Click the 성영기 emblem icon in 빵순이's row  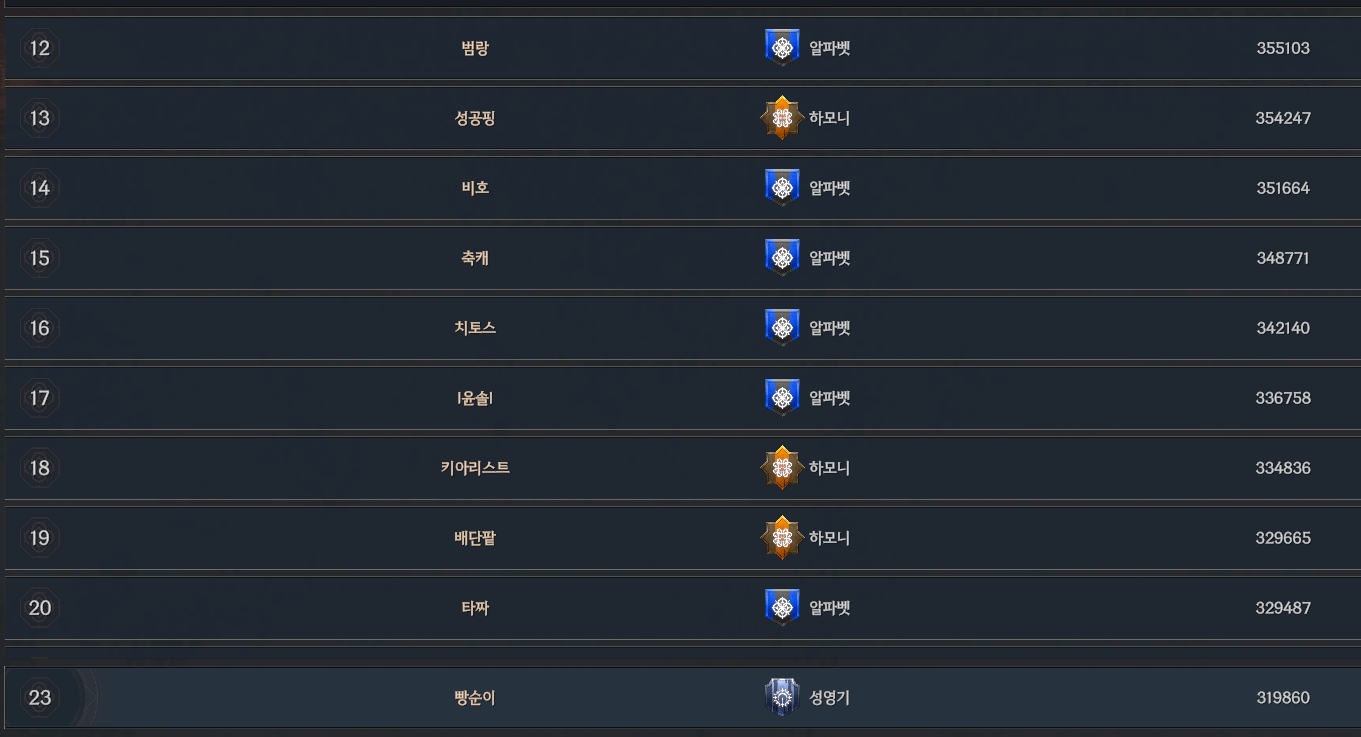781,697
